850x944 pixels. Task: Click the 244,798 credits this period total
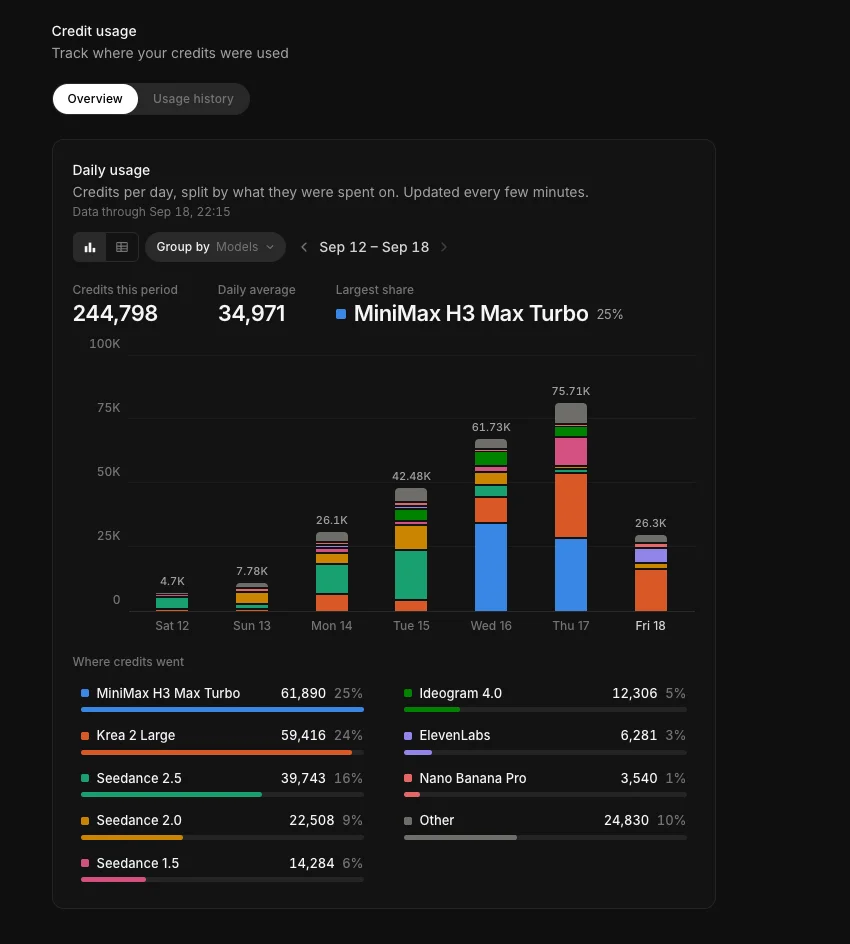coord(115,314)
